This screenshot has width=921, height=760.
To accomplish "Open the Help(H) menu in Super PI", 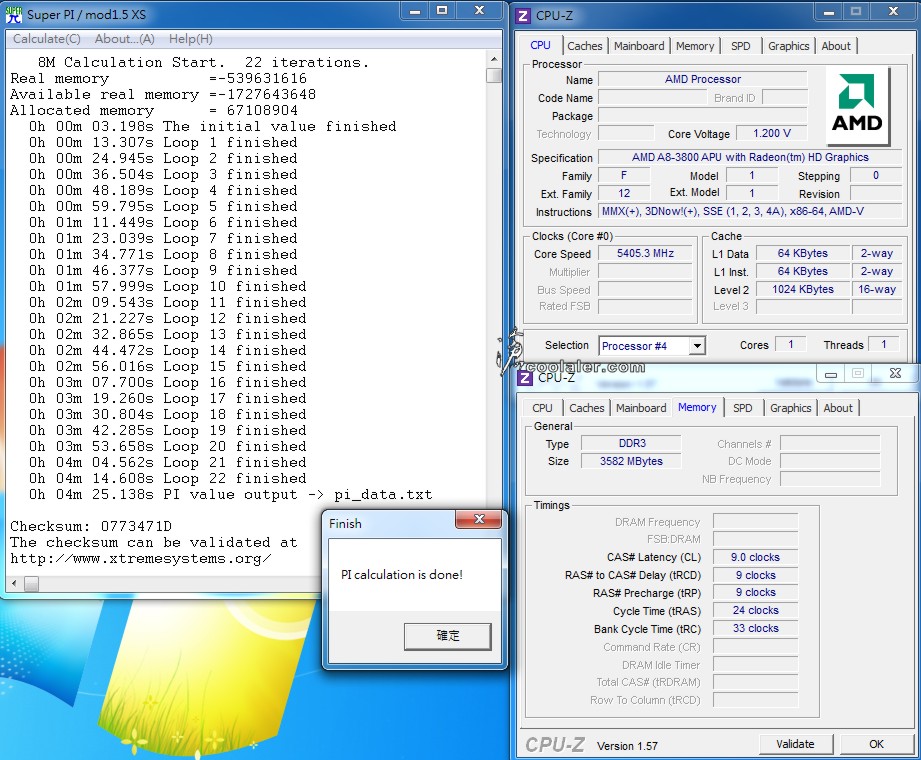I will [190, 39].
